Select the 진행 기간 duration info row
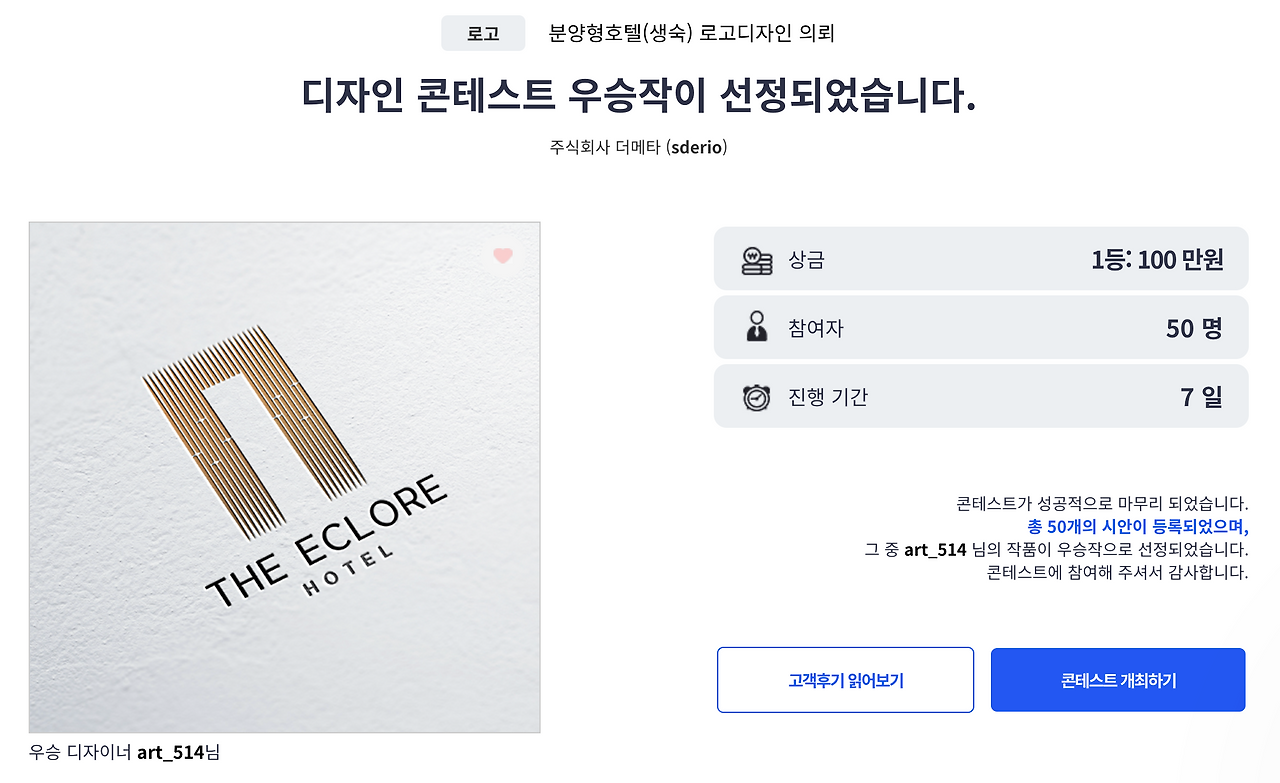This screenshot has height=783, width=1280. 980,395
